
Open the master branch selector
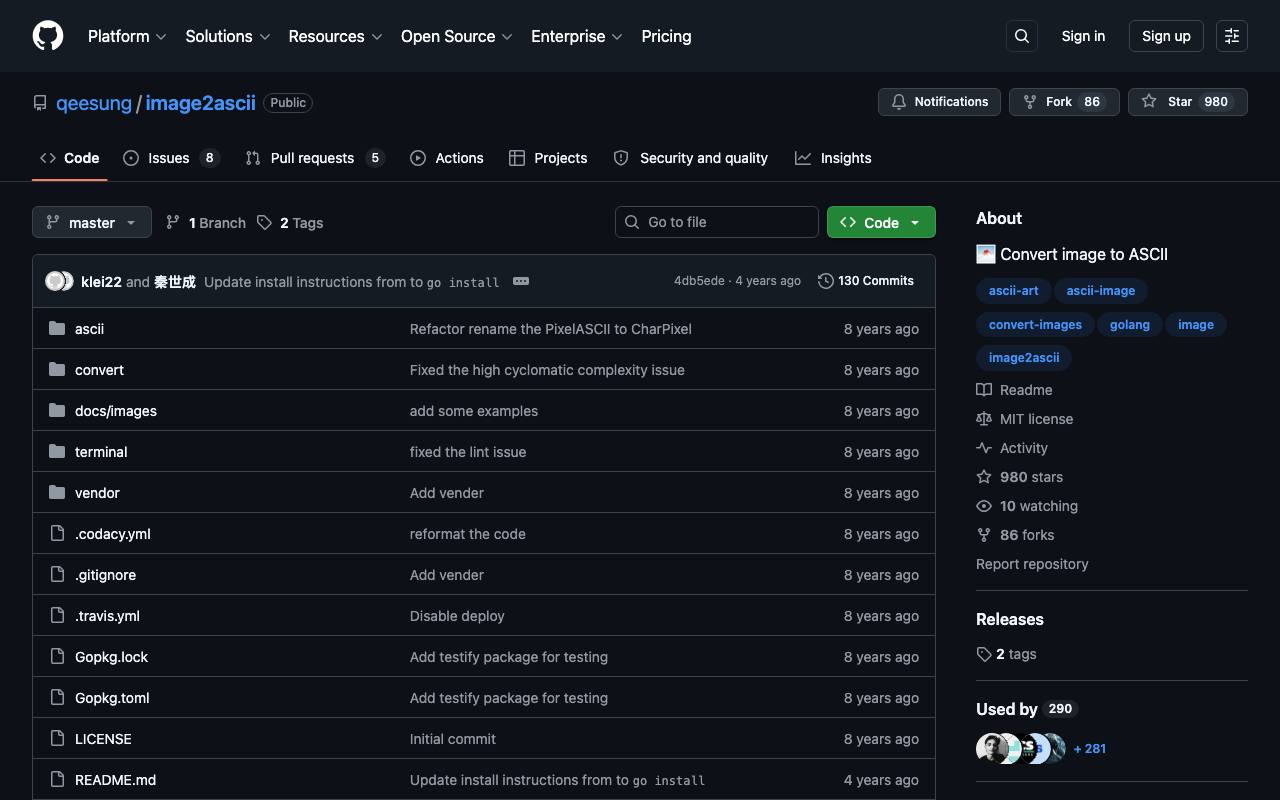point(92,222)
